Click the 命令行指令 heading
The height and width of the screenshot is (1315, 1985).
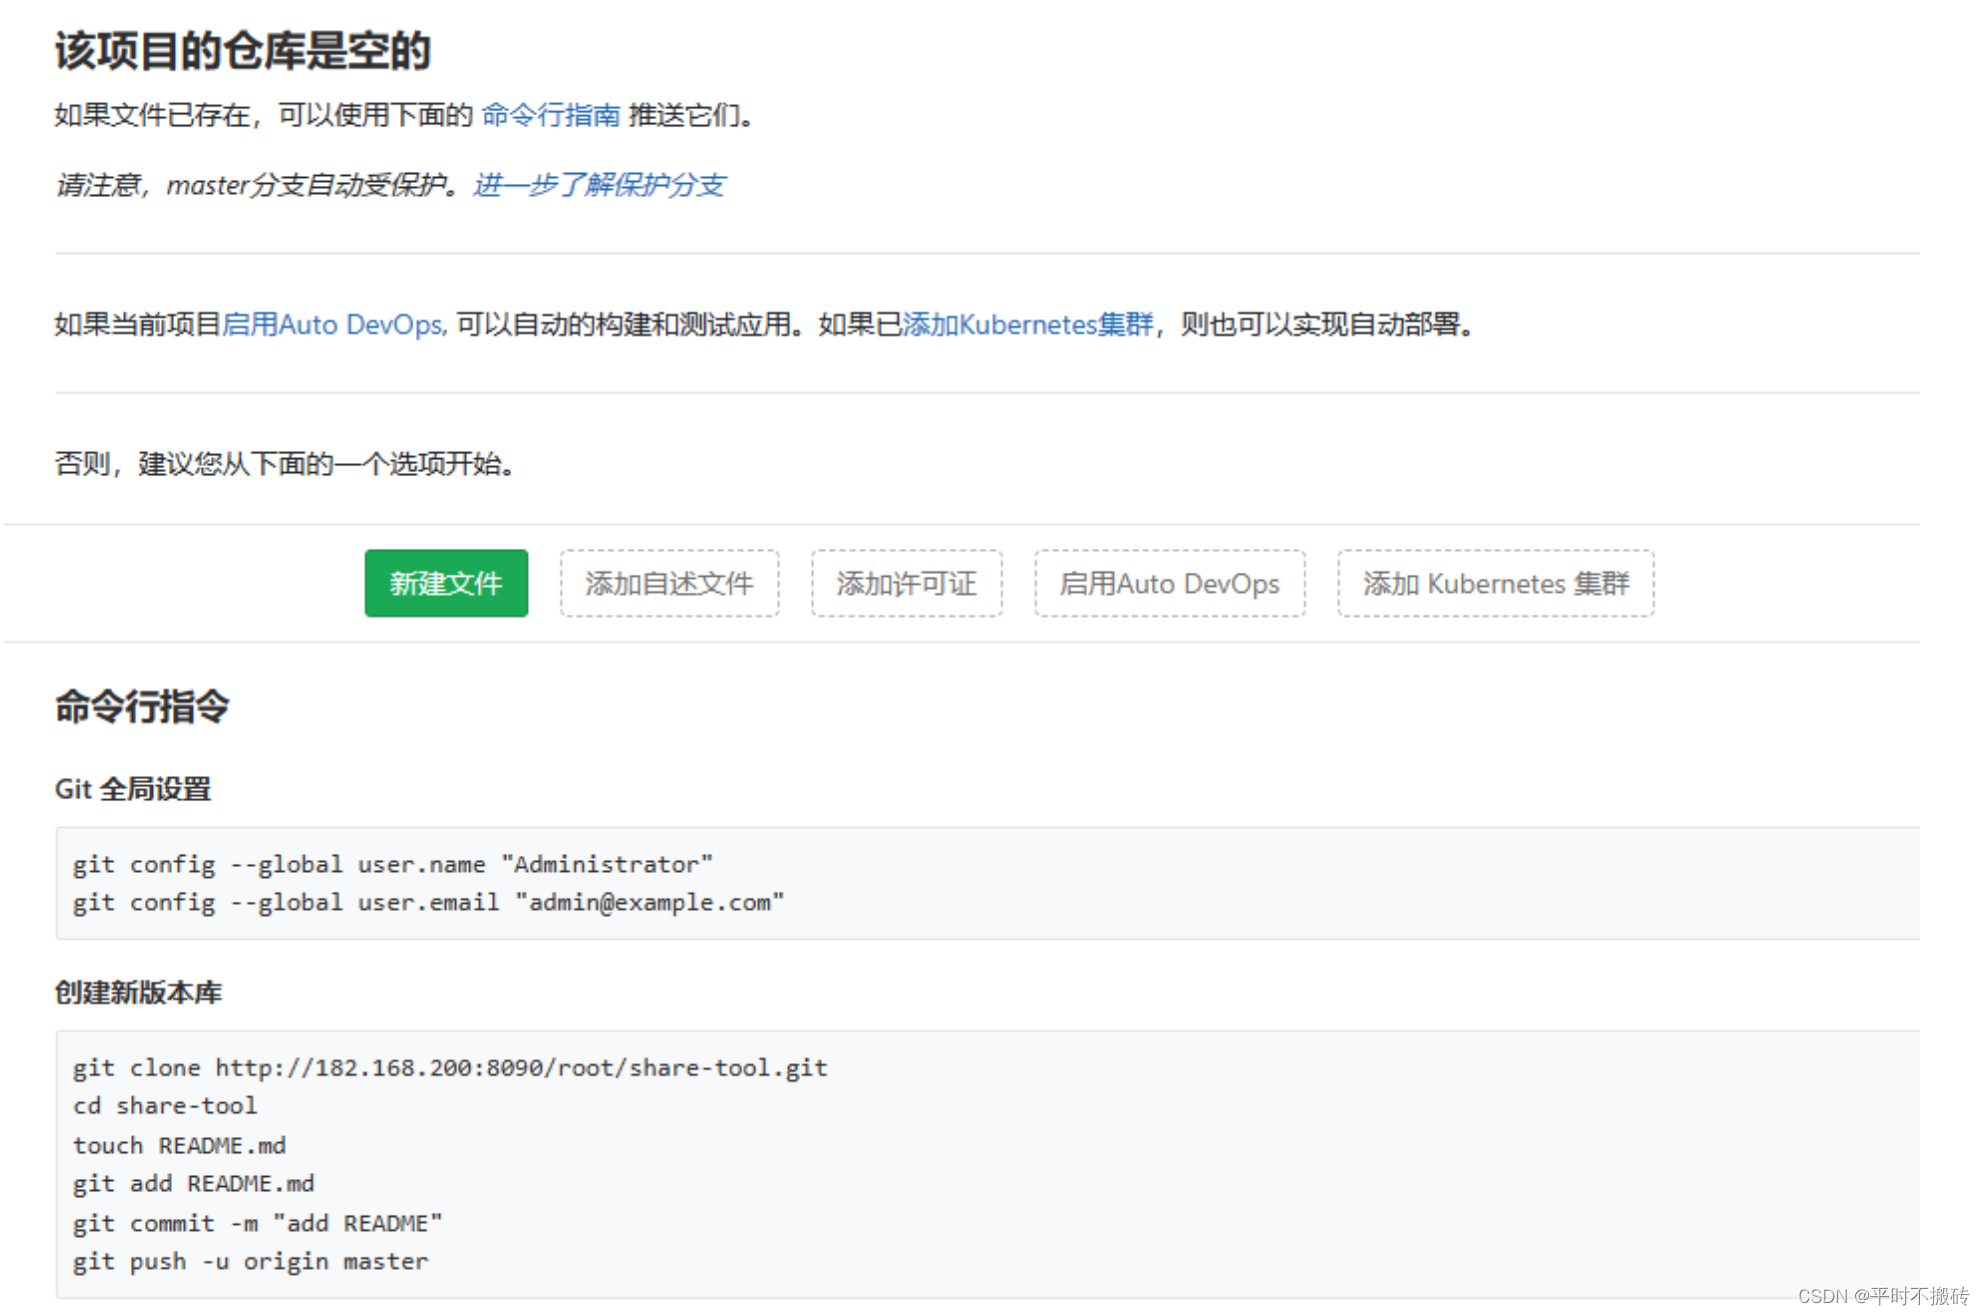pyautogui.click(x=142, y=706)
